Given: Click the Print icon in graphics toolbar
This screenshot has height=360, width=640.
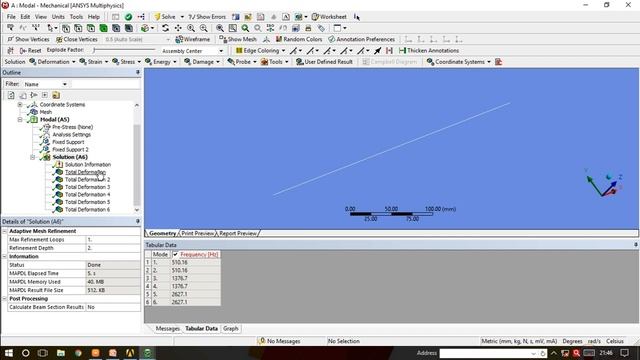Looking at the screenshot, I should 308,28.
